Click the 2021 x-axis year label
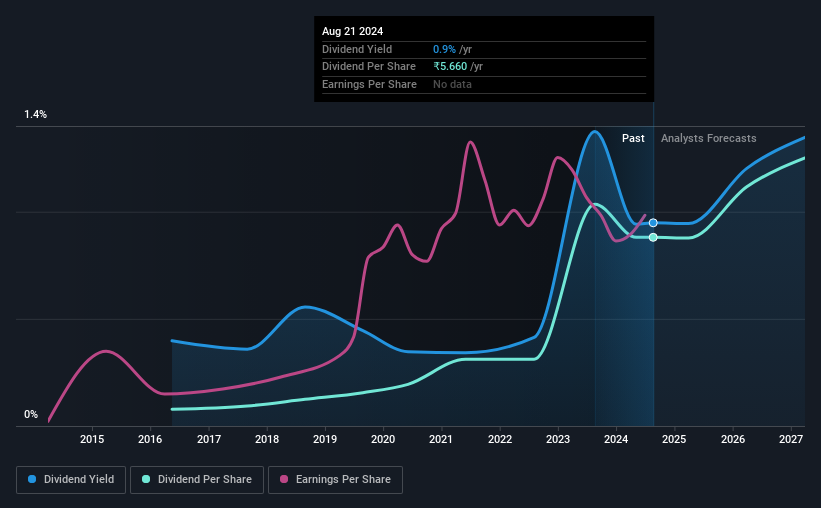The image size is (821, 508). point(441,439)
